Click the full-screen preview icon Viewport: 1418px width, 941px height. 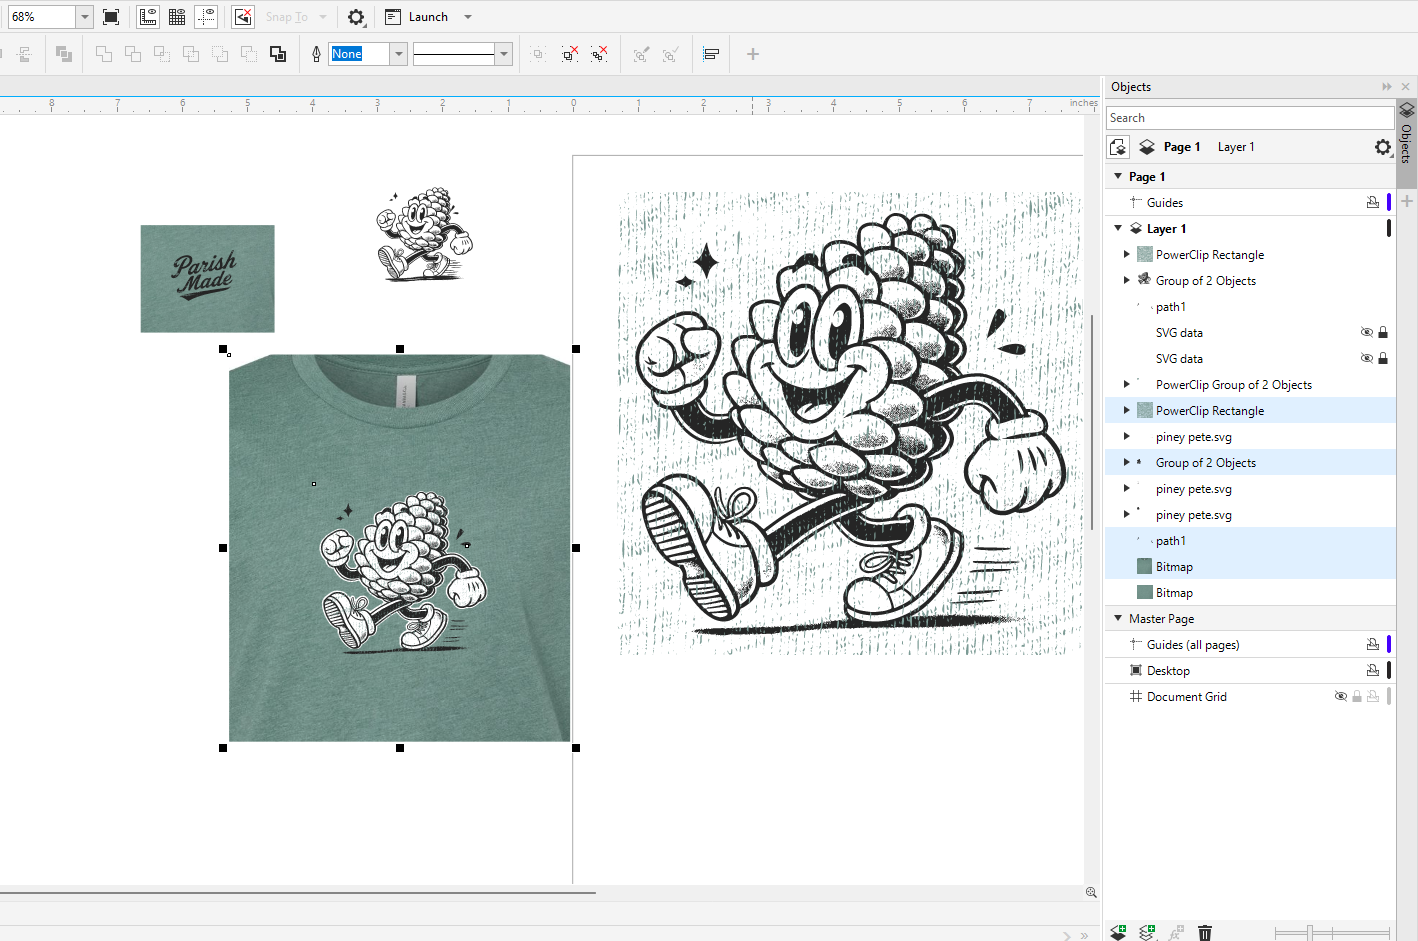tap(111, 17)
